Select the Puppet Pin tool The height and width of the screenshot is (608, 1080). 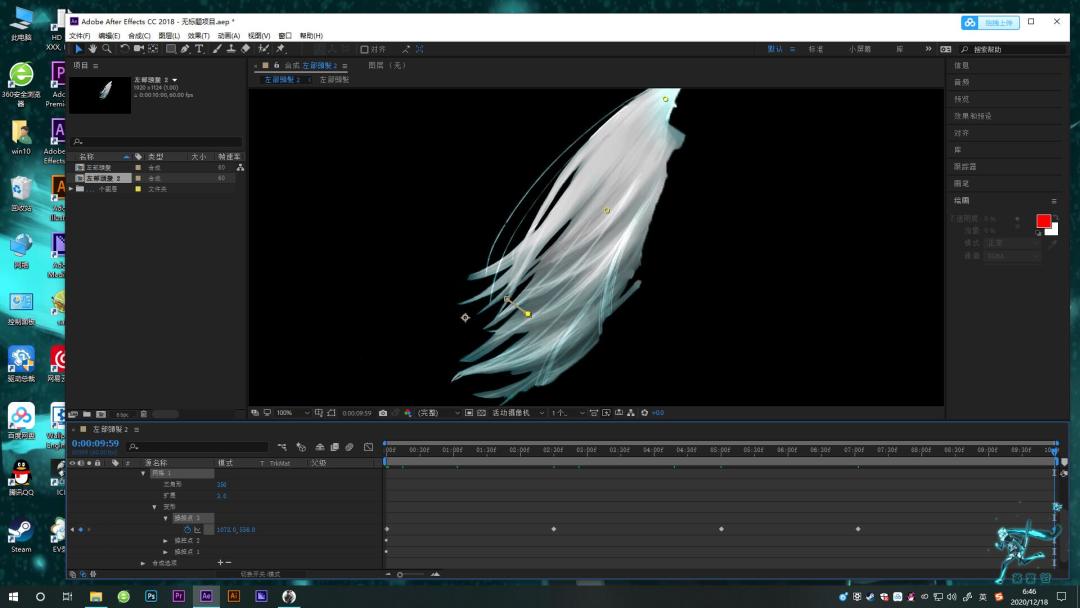coord(280,49)
